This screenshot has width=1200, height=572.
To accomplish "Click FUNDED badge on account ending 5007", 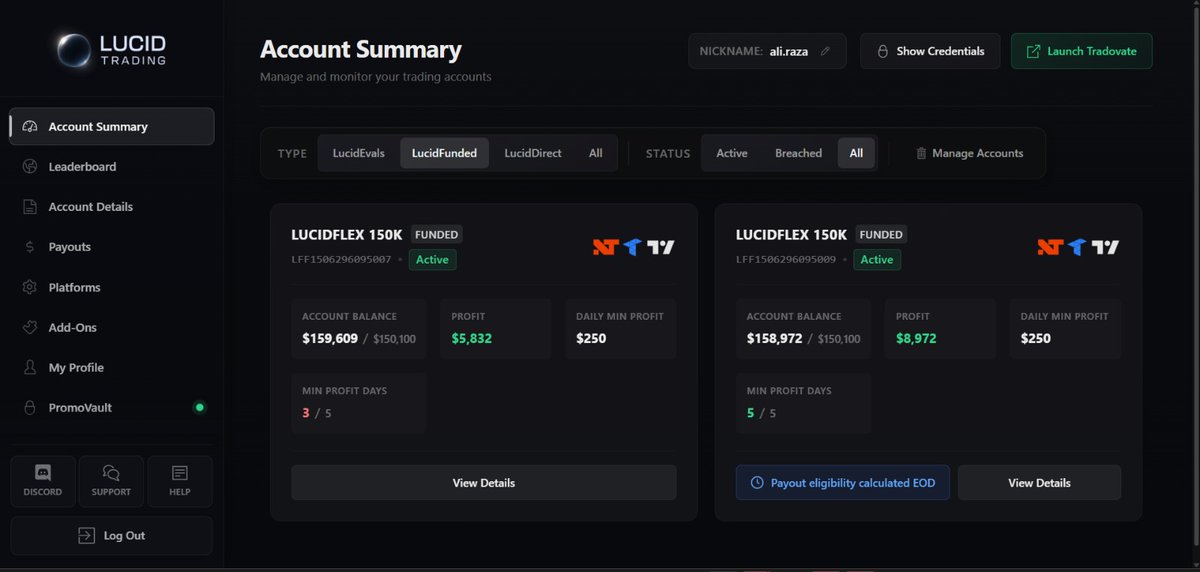I will [437, 235].
